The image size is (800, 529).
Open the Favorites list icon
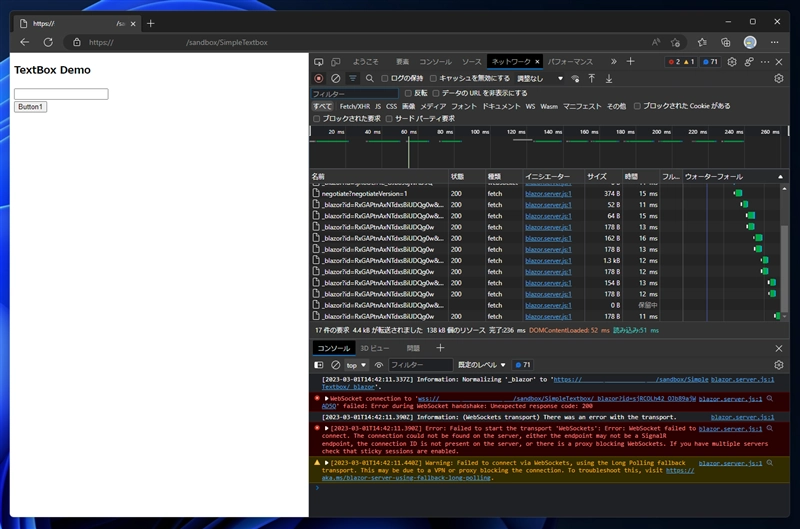(703, 42)
